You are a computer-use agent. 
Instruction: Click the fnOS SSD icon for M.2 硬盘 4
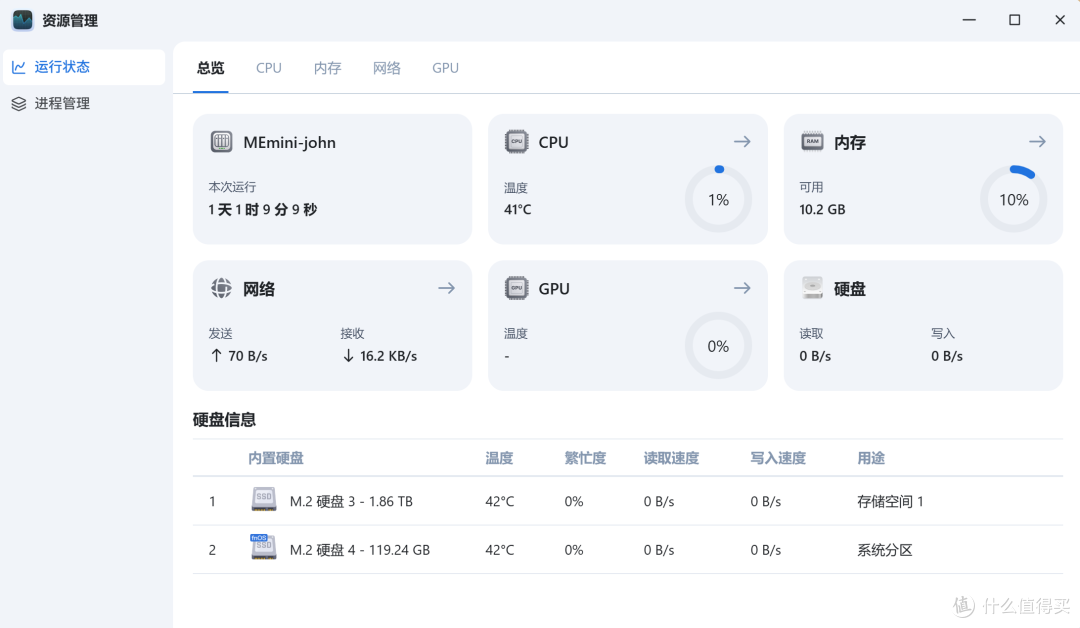(x=263, y=547)
